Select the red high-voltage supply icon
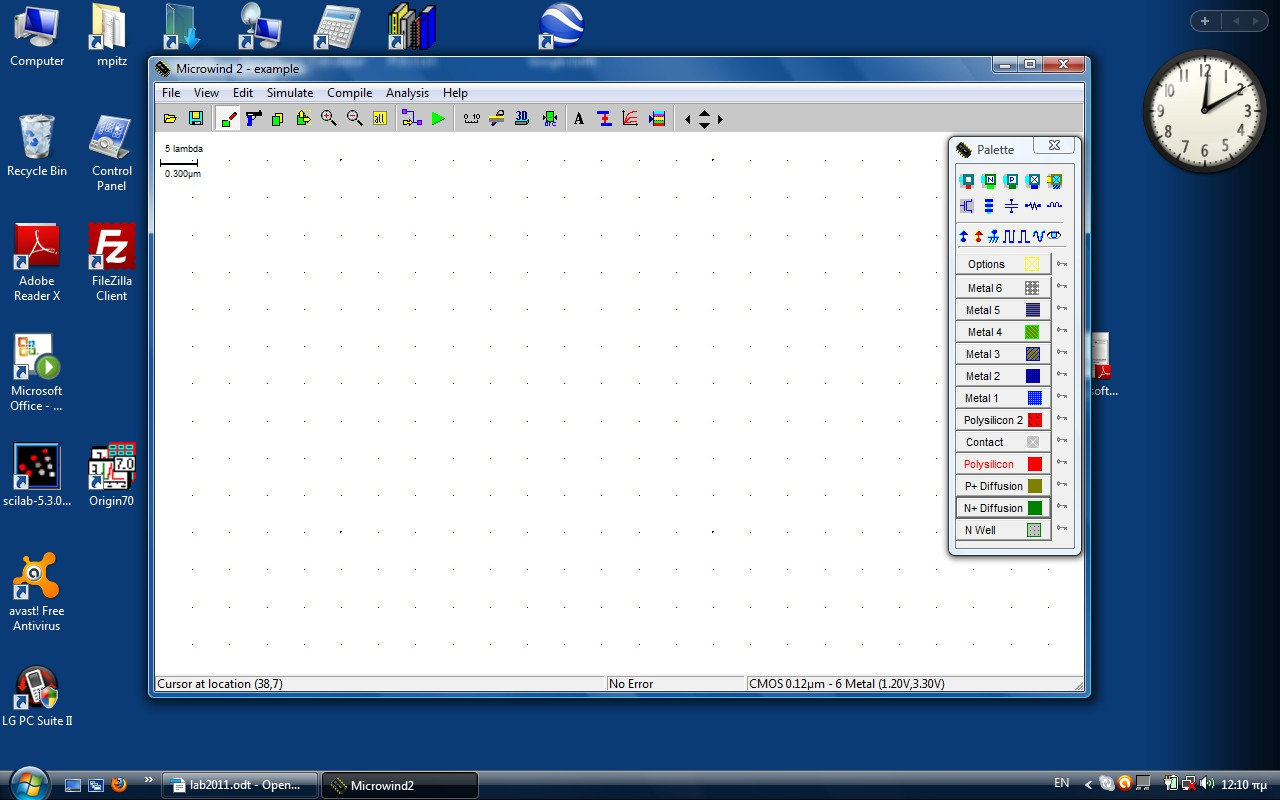The width and height of the screenshot is (1280, 800). pos(979,237)
